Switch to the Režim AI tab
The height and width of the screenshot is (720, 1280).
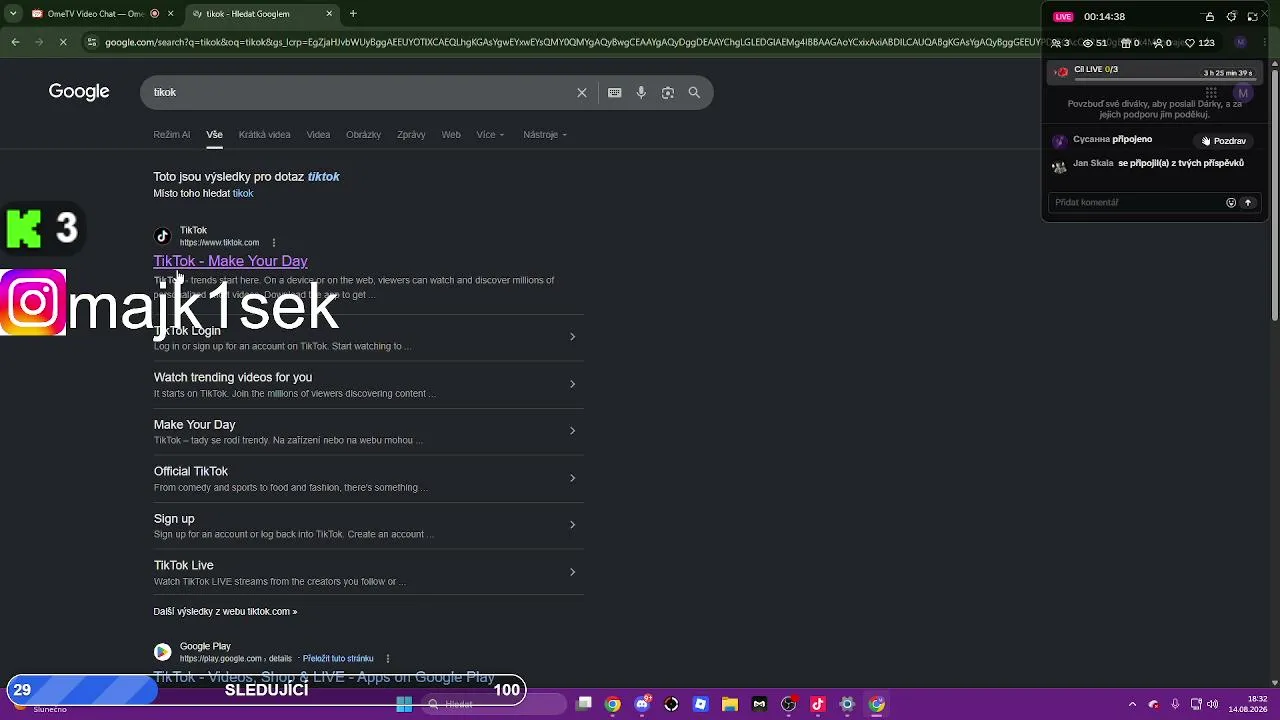click(171, 135)
